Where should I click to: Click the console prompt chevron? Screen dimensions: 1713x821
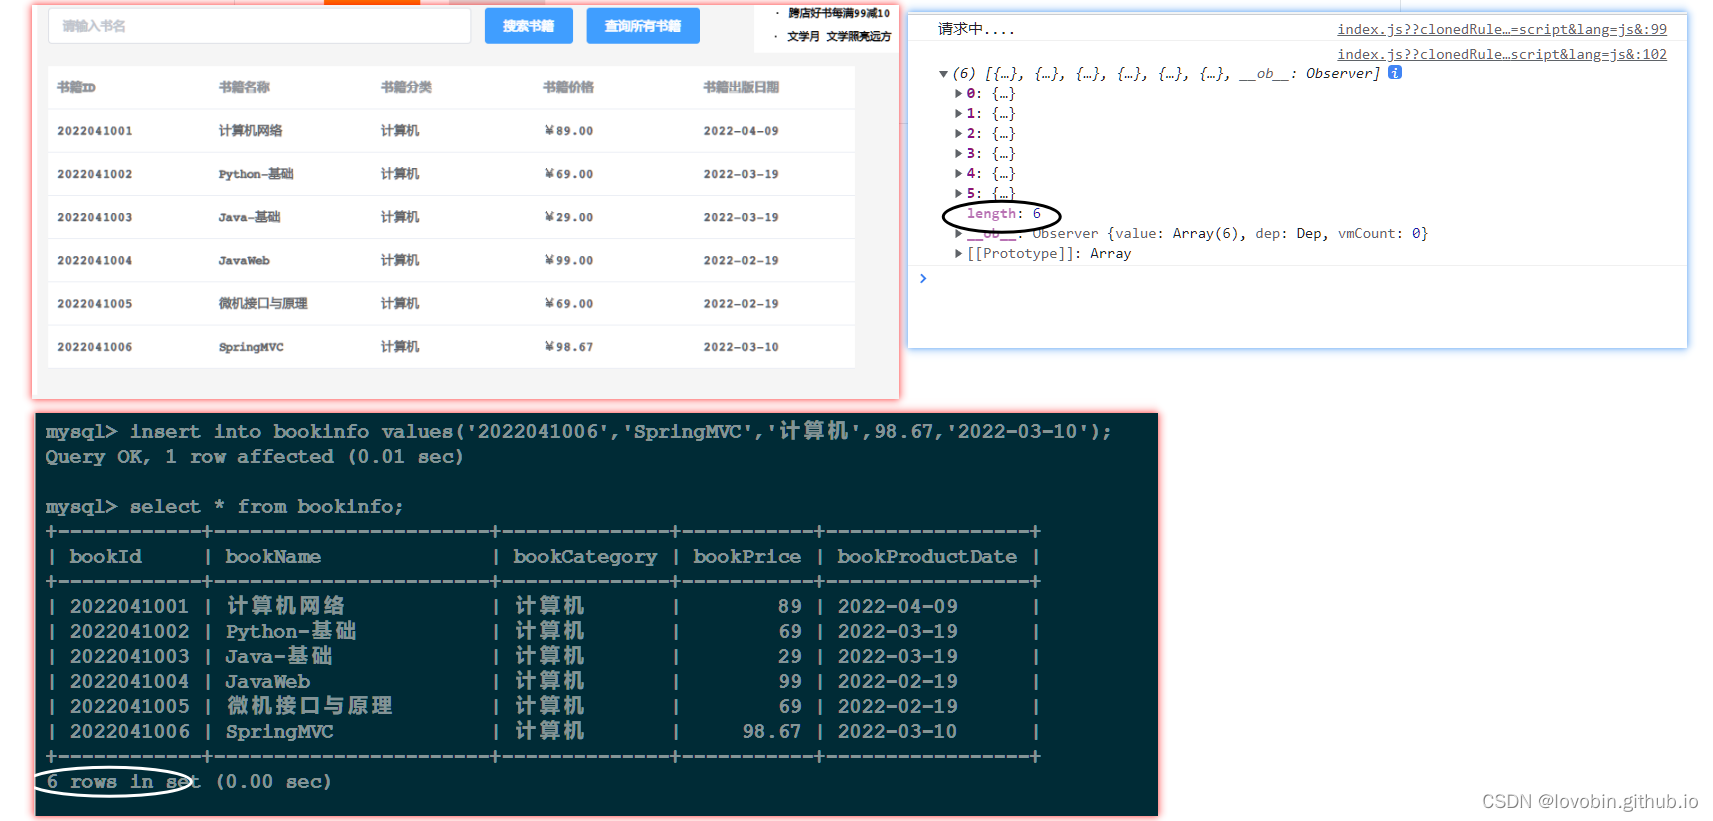pos(923,278)
